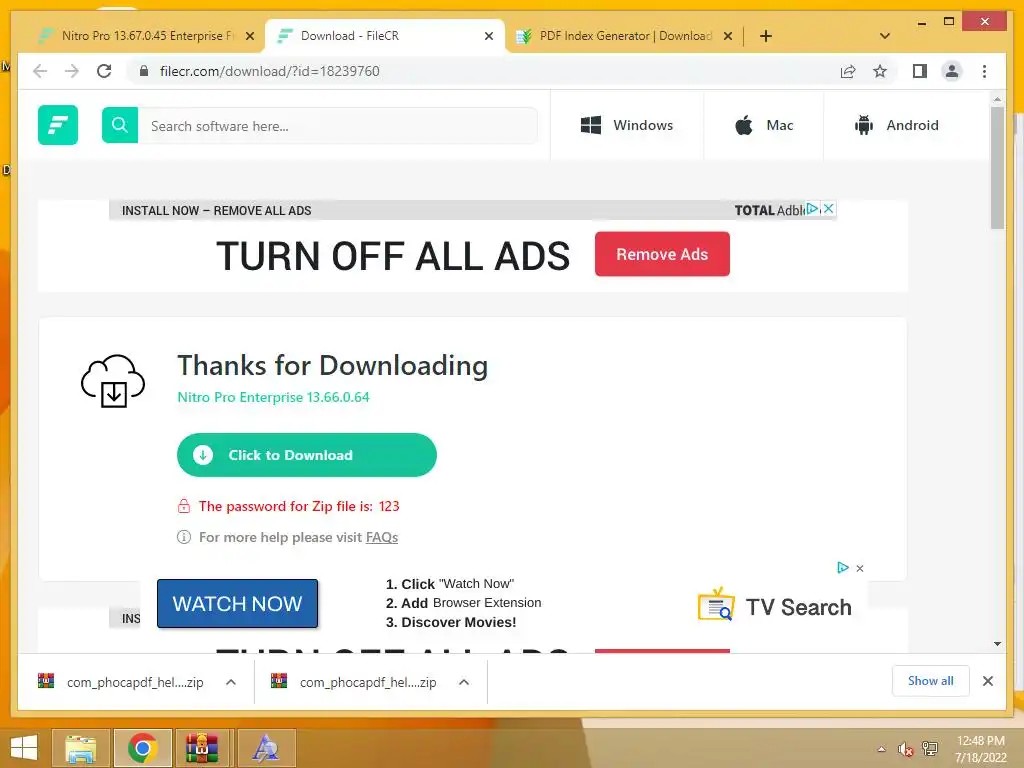Open the Windows software category
1024x768 pixels.
[x=627, y=125]
